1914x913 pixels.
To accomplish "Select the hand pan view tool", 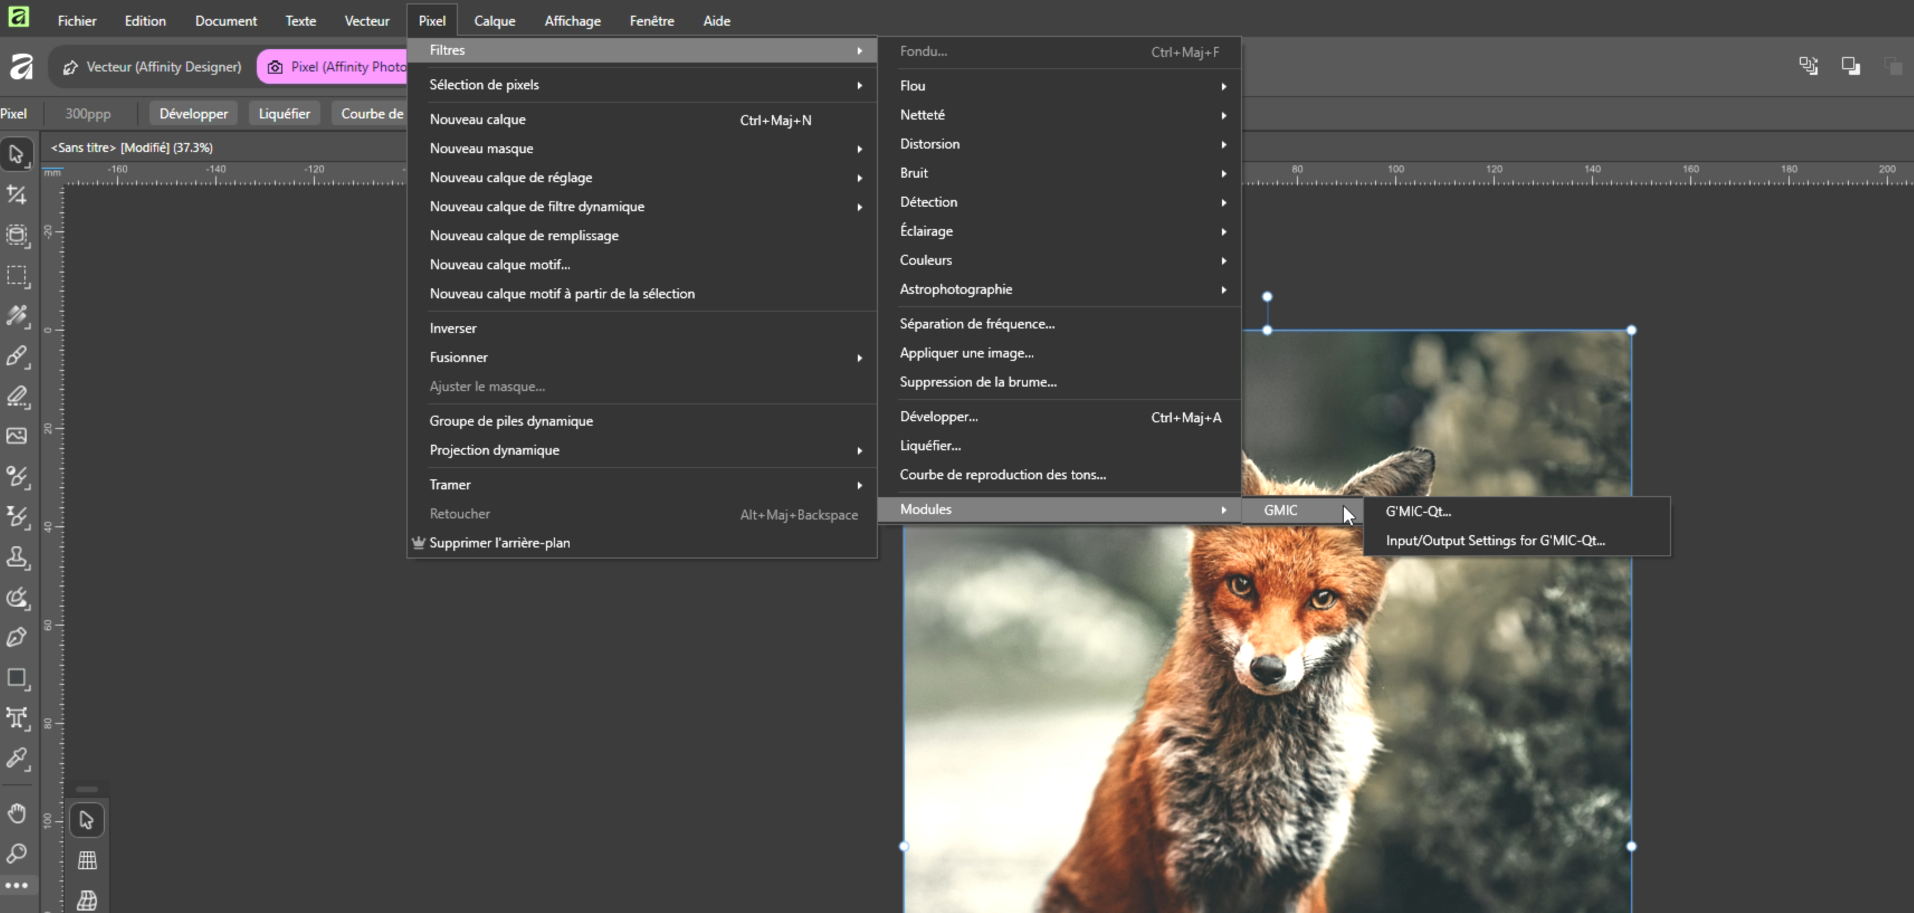I will click(17, 813).
